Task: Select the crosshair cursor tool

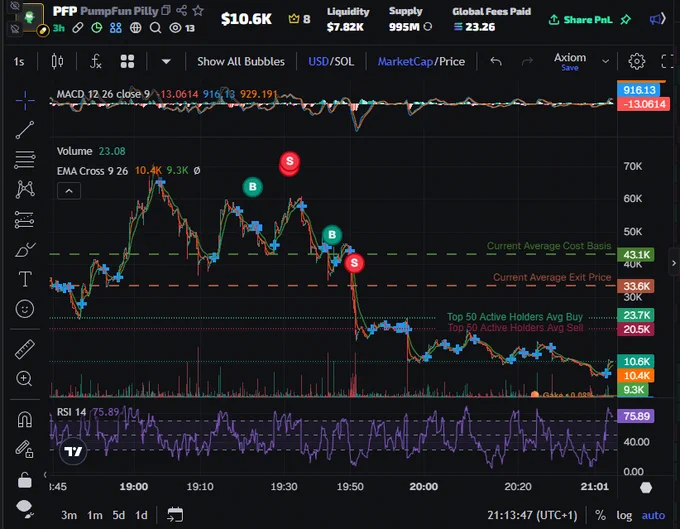Action: [25, 101]
